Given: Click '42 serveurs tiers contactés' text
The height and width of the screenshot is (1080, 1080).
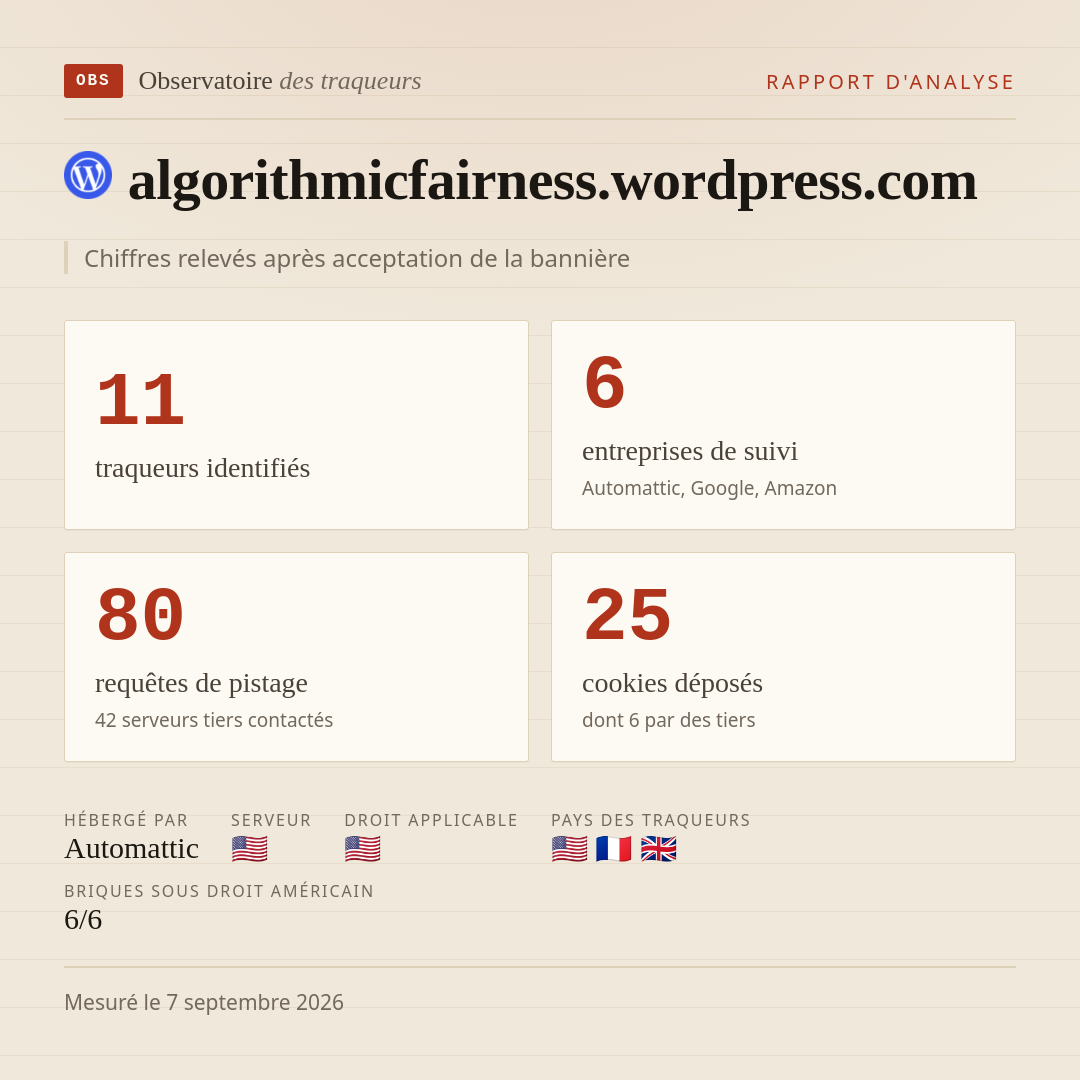Looking at the screenshot, I should (x=214, y=720).
